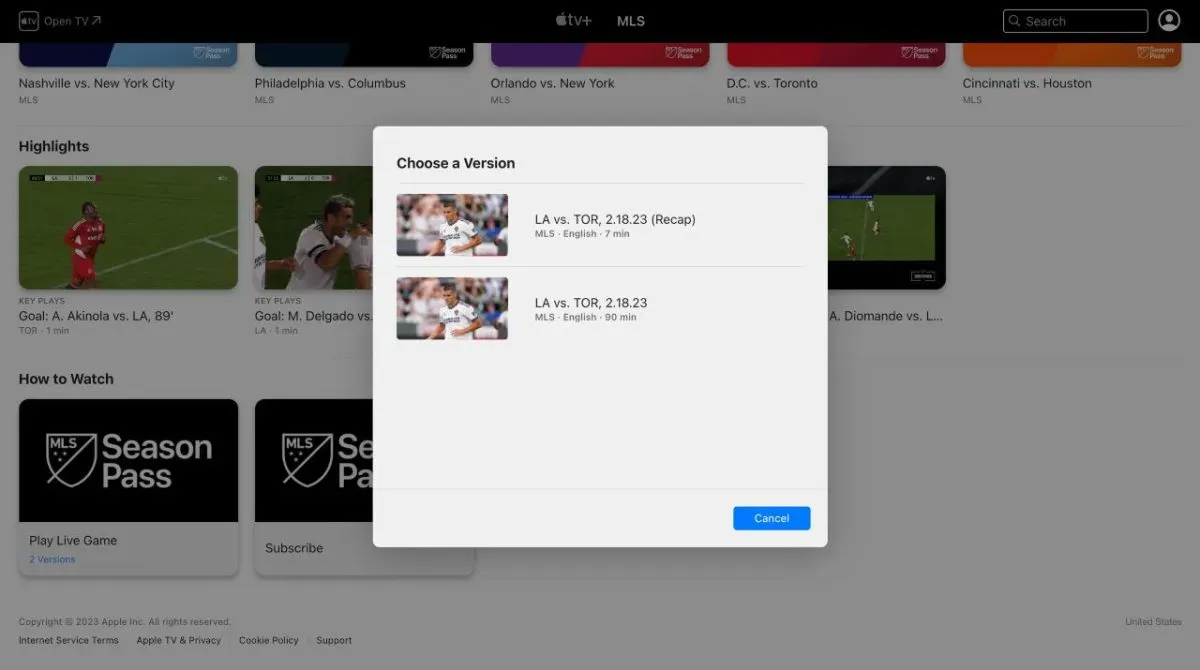1200x670 pixels.
Task: Open Apple TV & Privacy link
Action: tap(178, 640)
